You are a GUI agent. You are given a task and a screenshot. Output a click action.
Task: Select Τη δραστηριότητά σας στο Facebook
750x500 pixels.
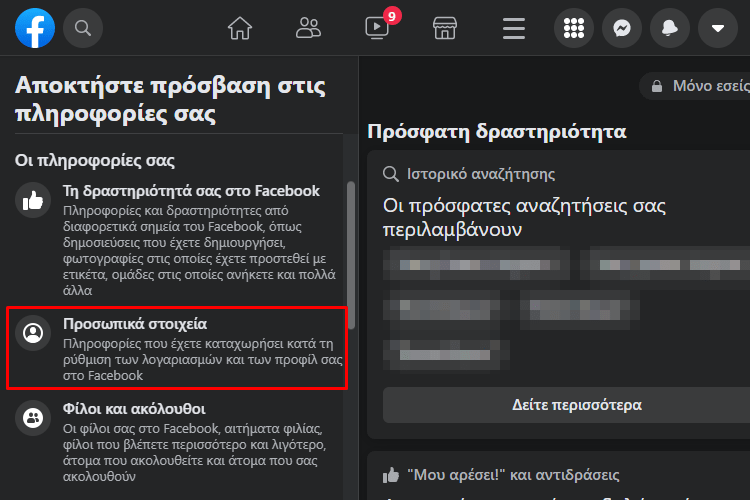177,240
